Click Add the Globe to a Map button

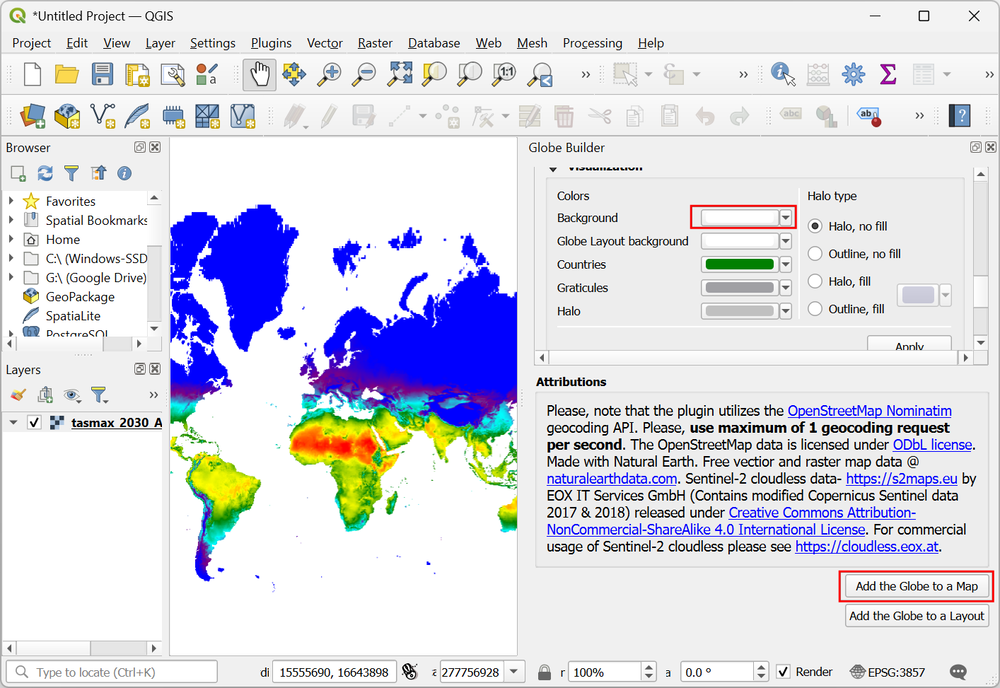(916, 586)
